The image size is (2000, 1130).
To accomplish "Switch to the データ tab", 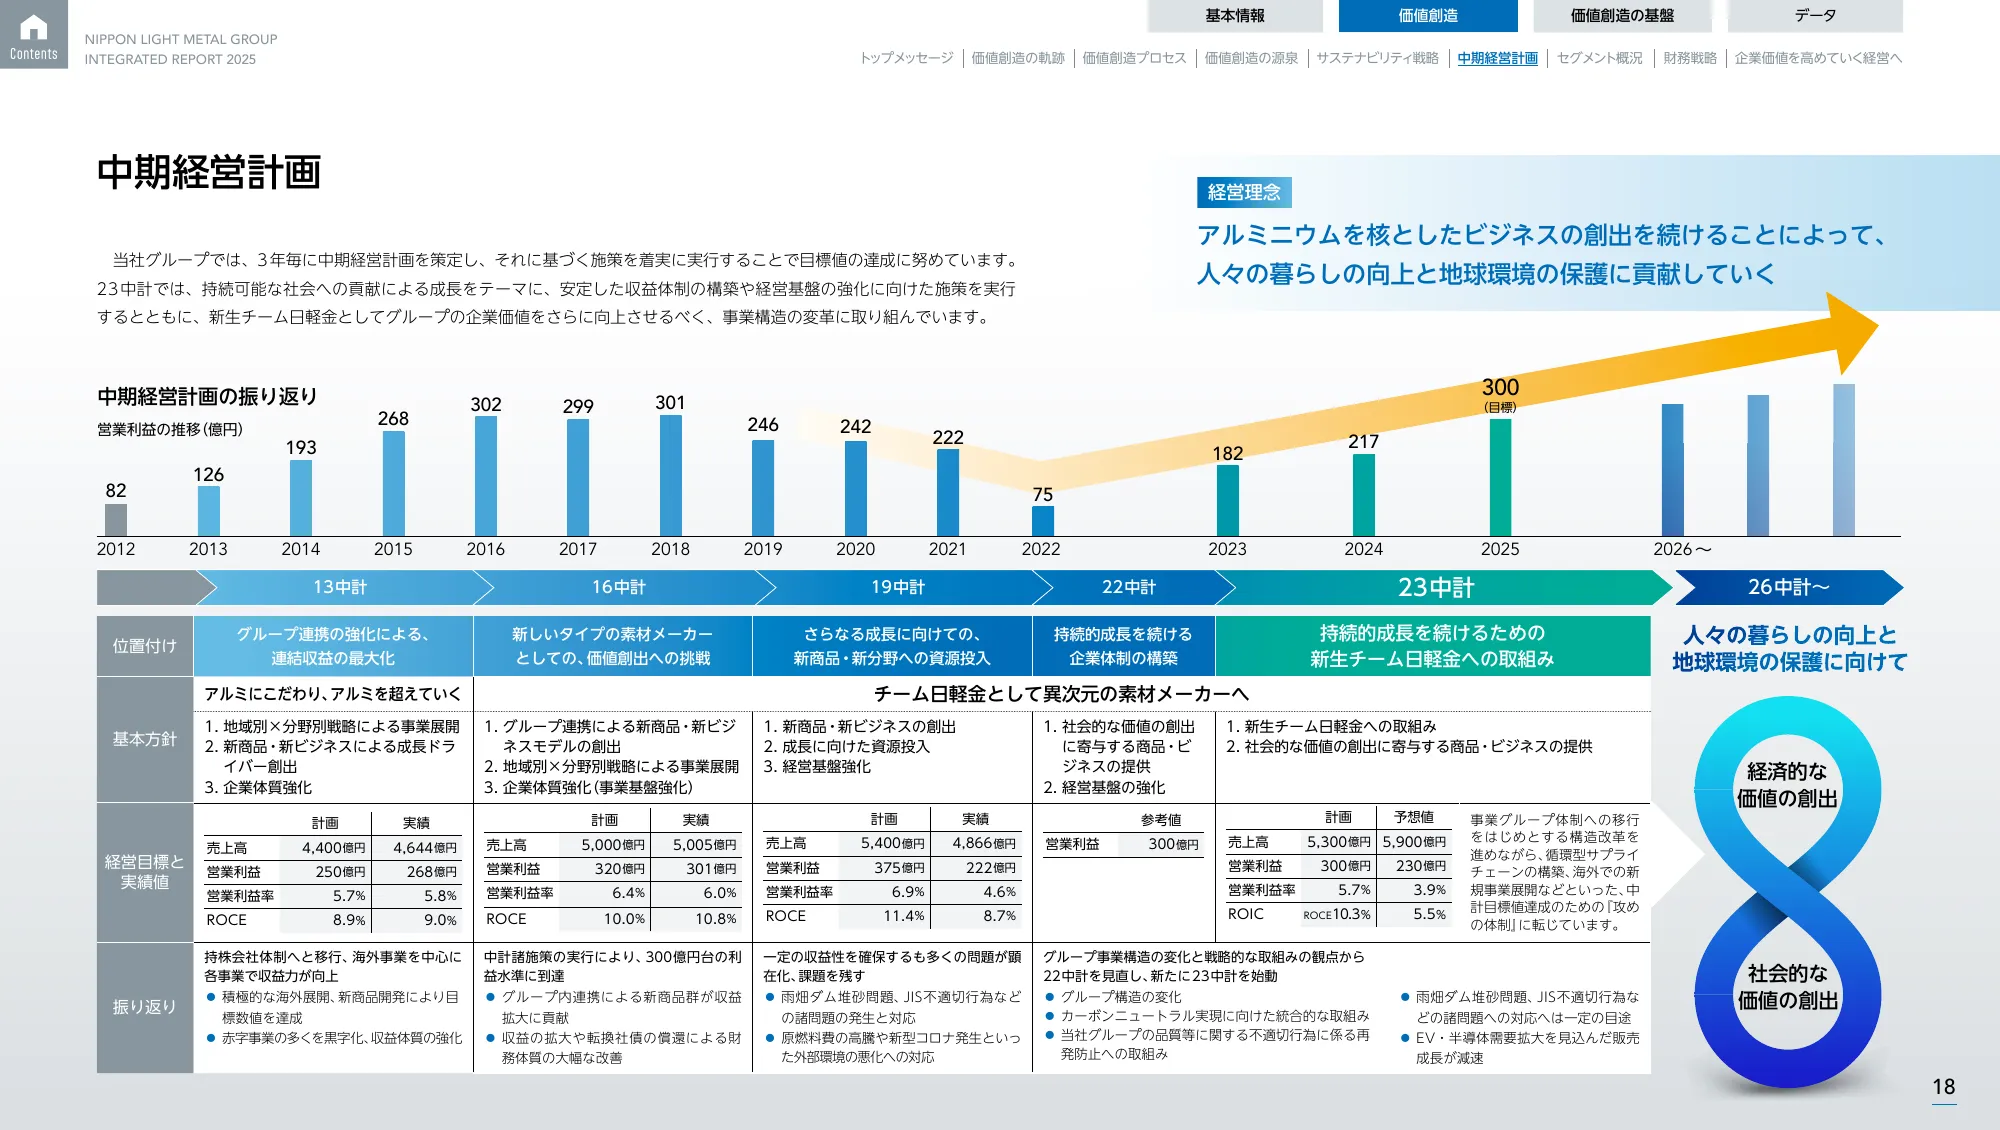I will click(x=1816, y=15).
